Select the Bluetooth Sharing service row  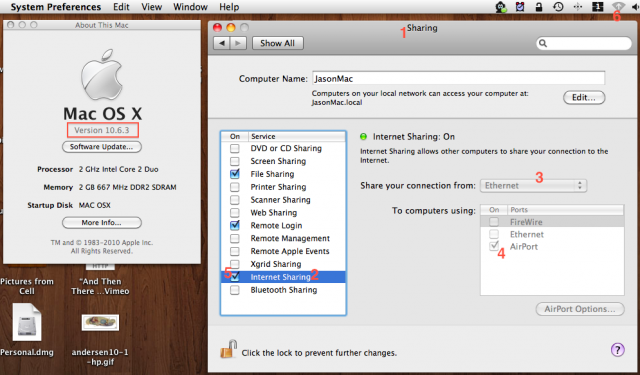tap(283, 290)
